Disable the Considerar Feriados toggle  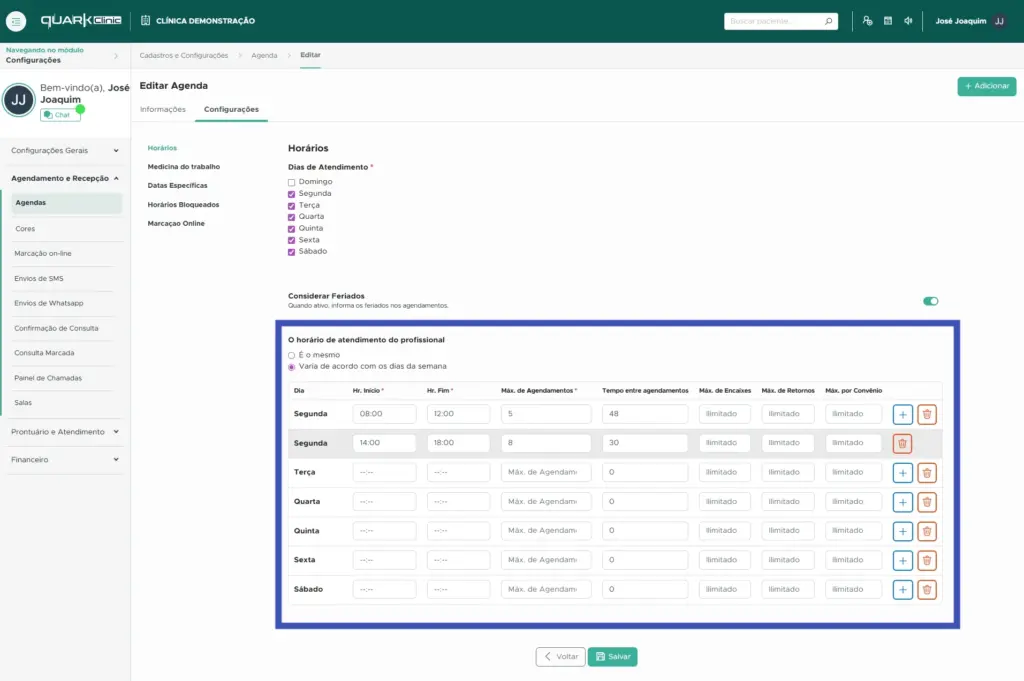[x=931, y=301]
